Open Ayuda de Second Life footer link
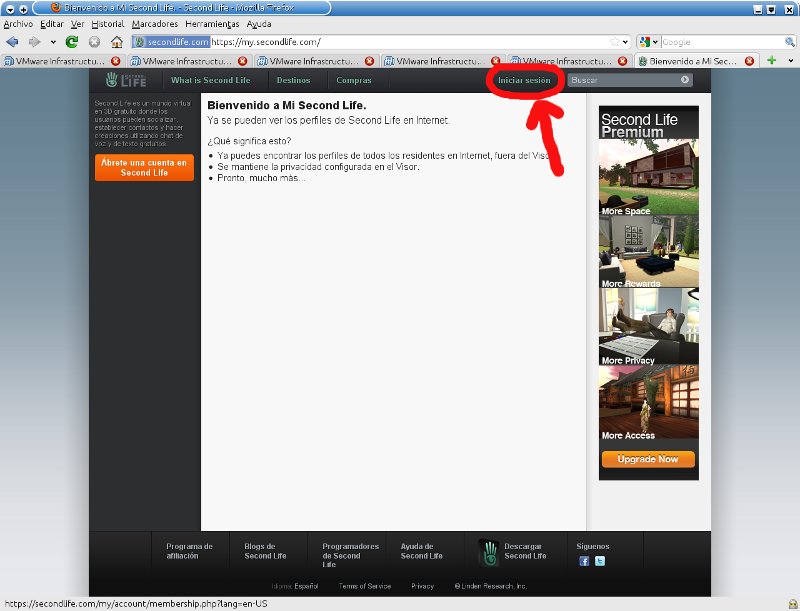This screenshot has width=800, height=611. coord(421,551)
